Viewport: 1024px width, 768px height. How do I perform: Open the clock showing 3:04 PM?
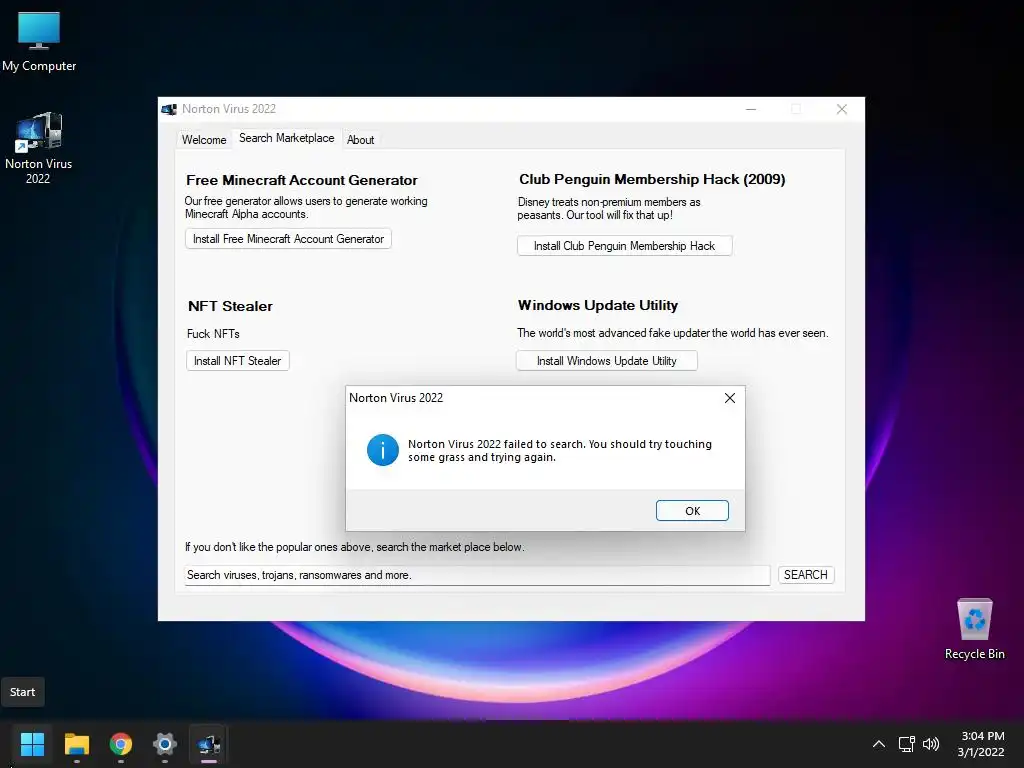[981, 744]
